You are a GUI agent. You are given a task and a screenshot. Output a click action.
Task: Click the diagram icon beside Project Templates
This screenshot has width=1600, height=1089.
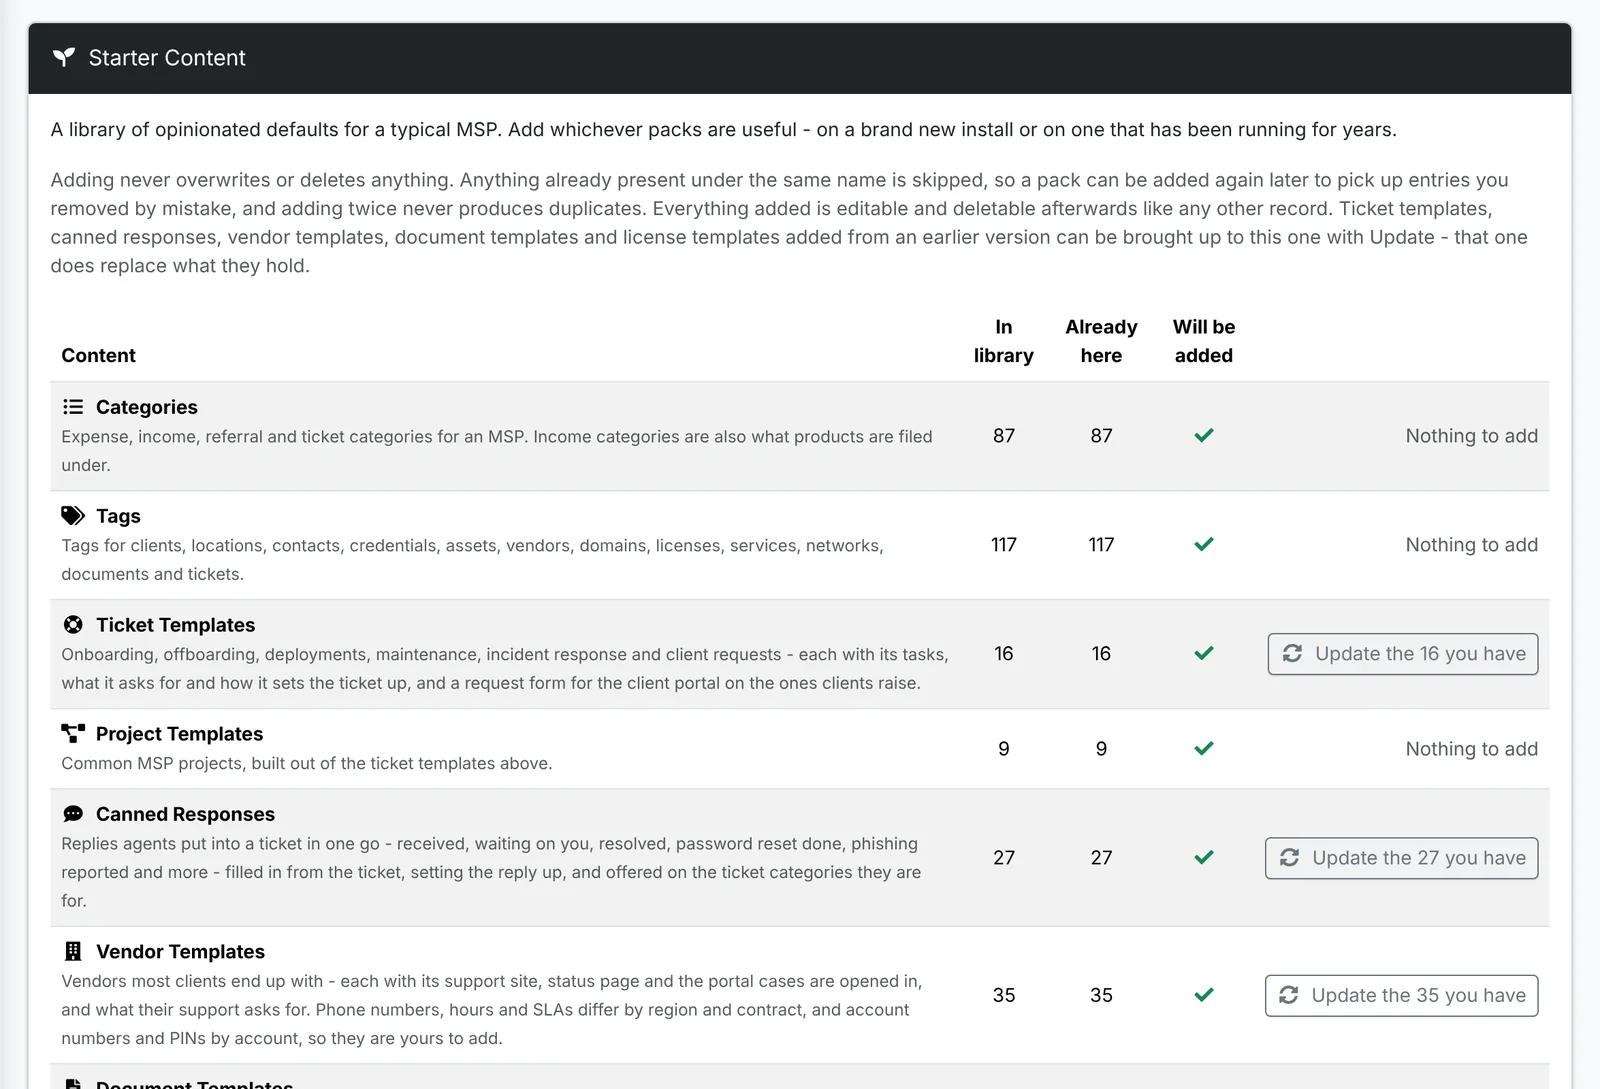click(x=73, y=734)
